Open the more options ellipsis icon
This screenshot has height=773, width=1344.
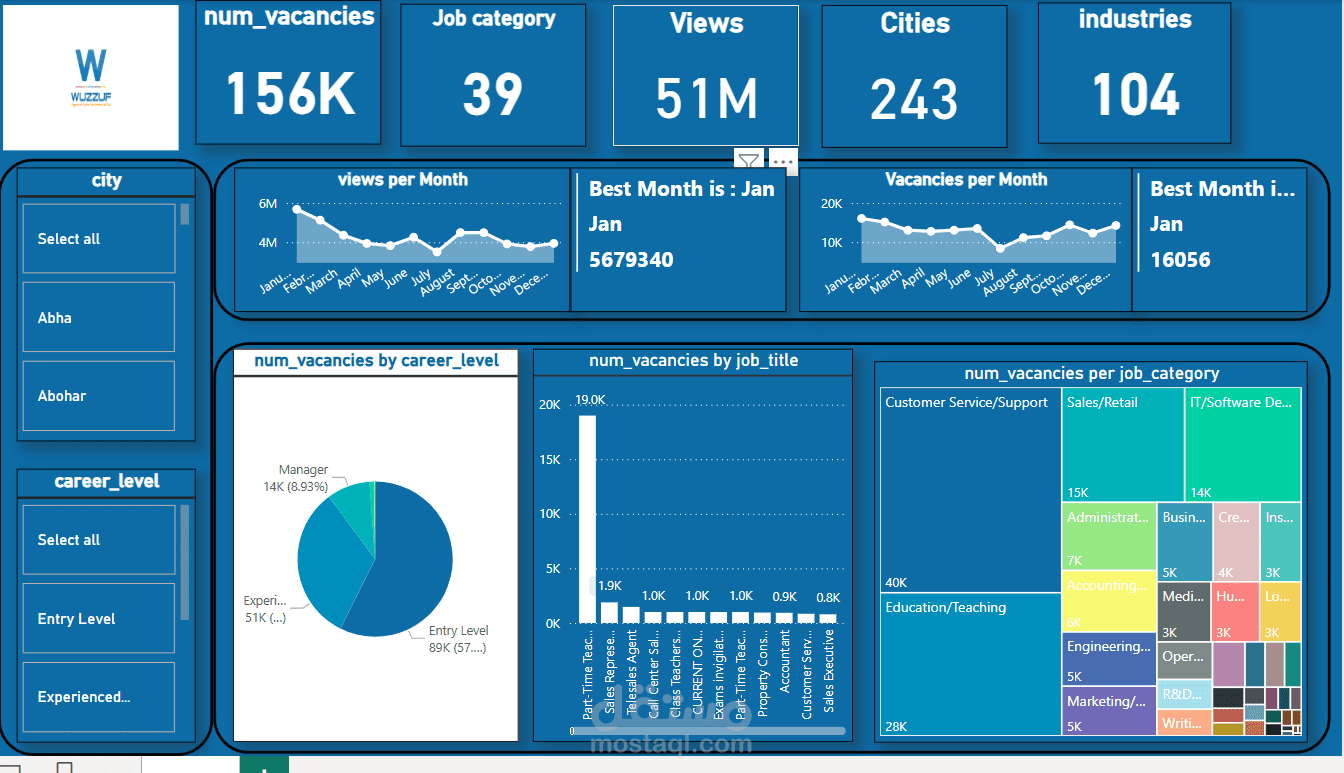point(782,161)
